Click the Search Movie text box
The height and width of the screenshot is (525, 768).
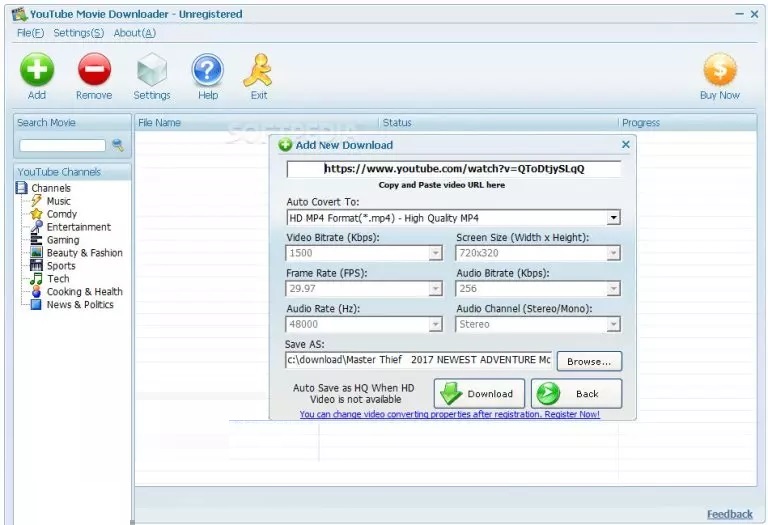click(63, 145)
